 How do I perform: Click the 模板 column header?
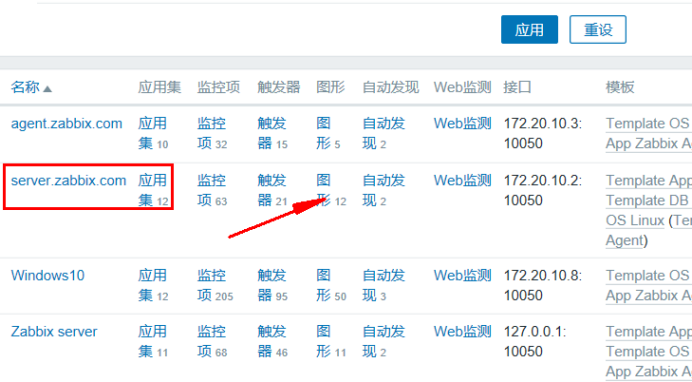click(620, 87)
